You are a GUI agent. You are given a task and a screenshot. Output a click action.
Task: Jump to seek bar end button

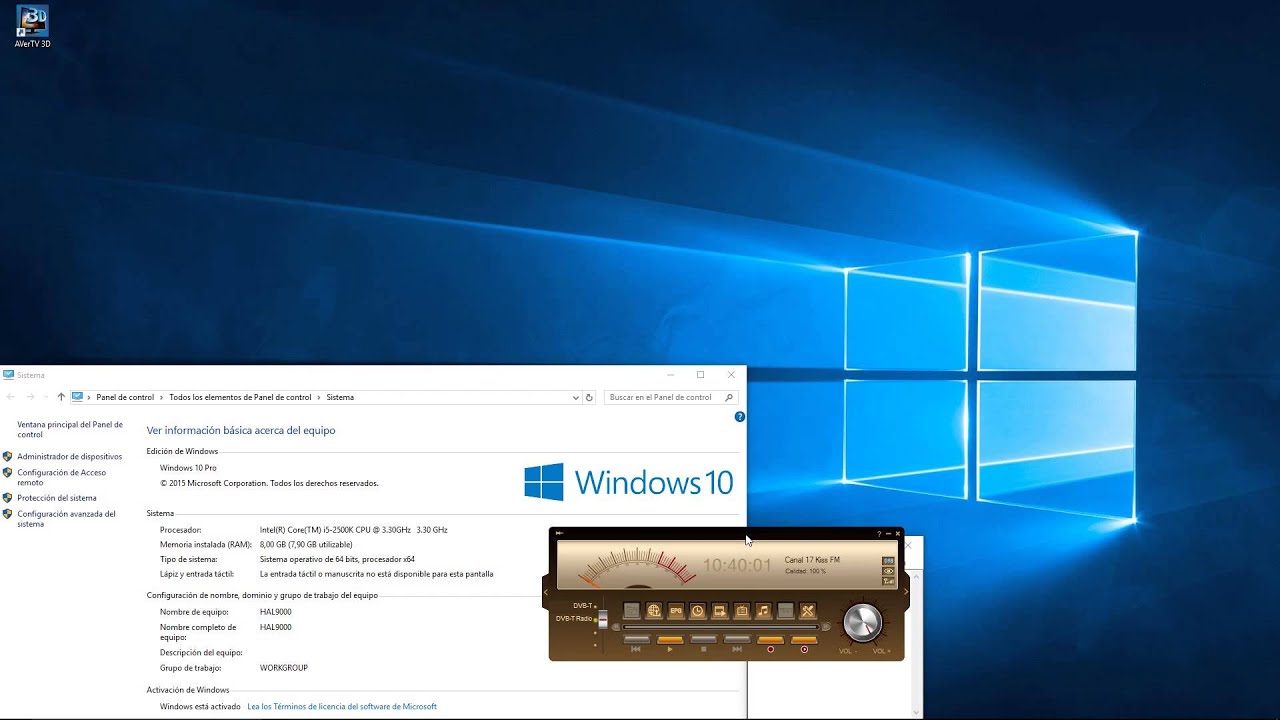click(x=826, y=627)
